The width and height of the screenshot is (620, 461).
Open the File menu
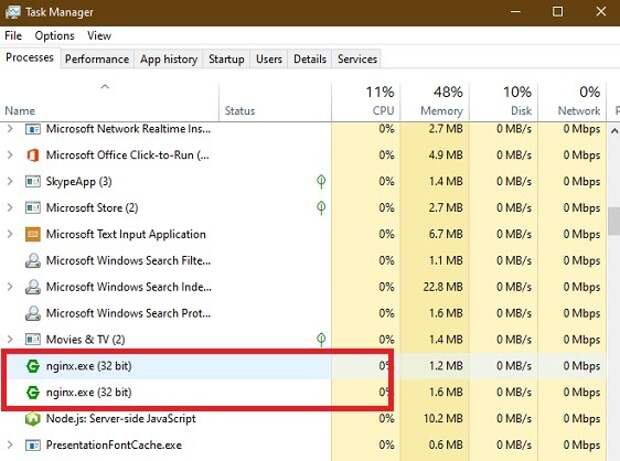(x=13, y=36)
